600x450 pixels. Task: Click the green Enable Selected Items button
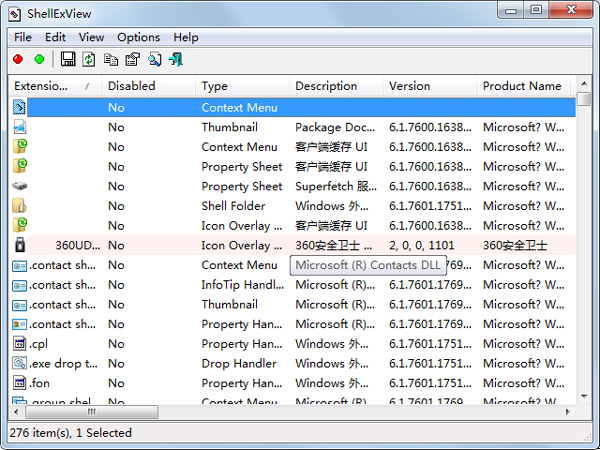(39, 59)
